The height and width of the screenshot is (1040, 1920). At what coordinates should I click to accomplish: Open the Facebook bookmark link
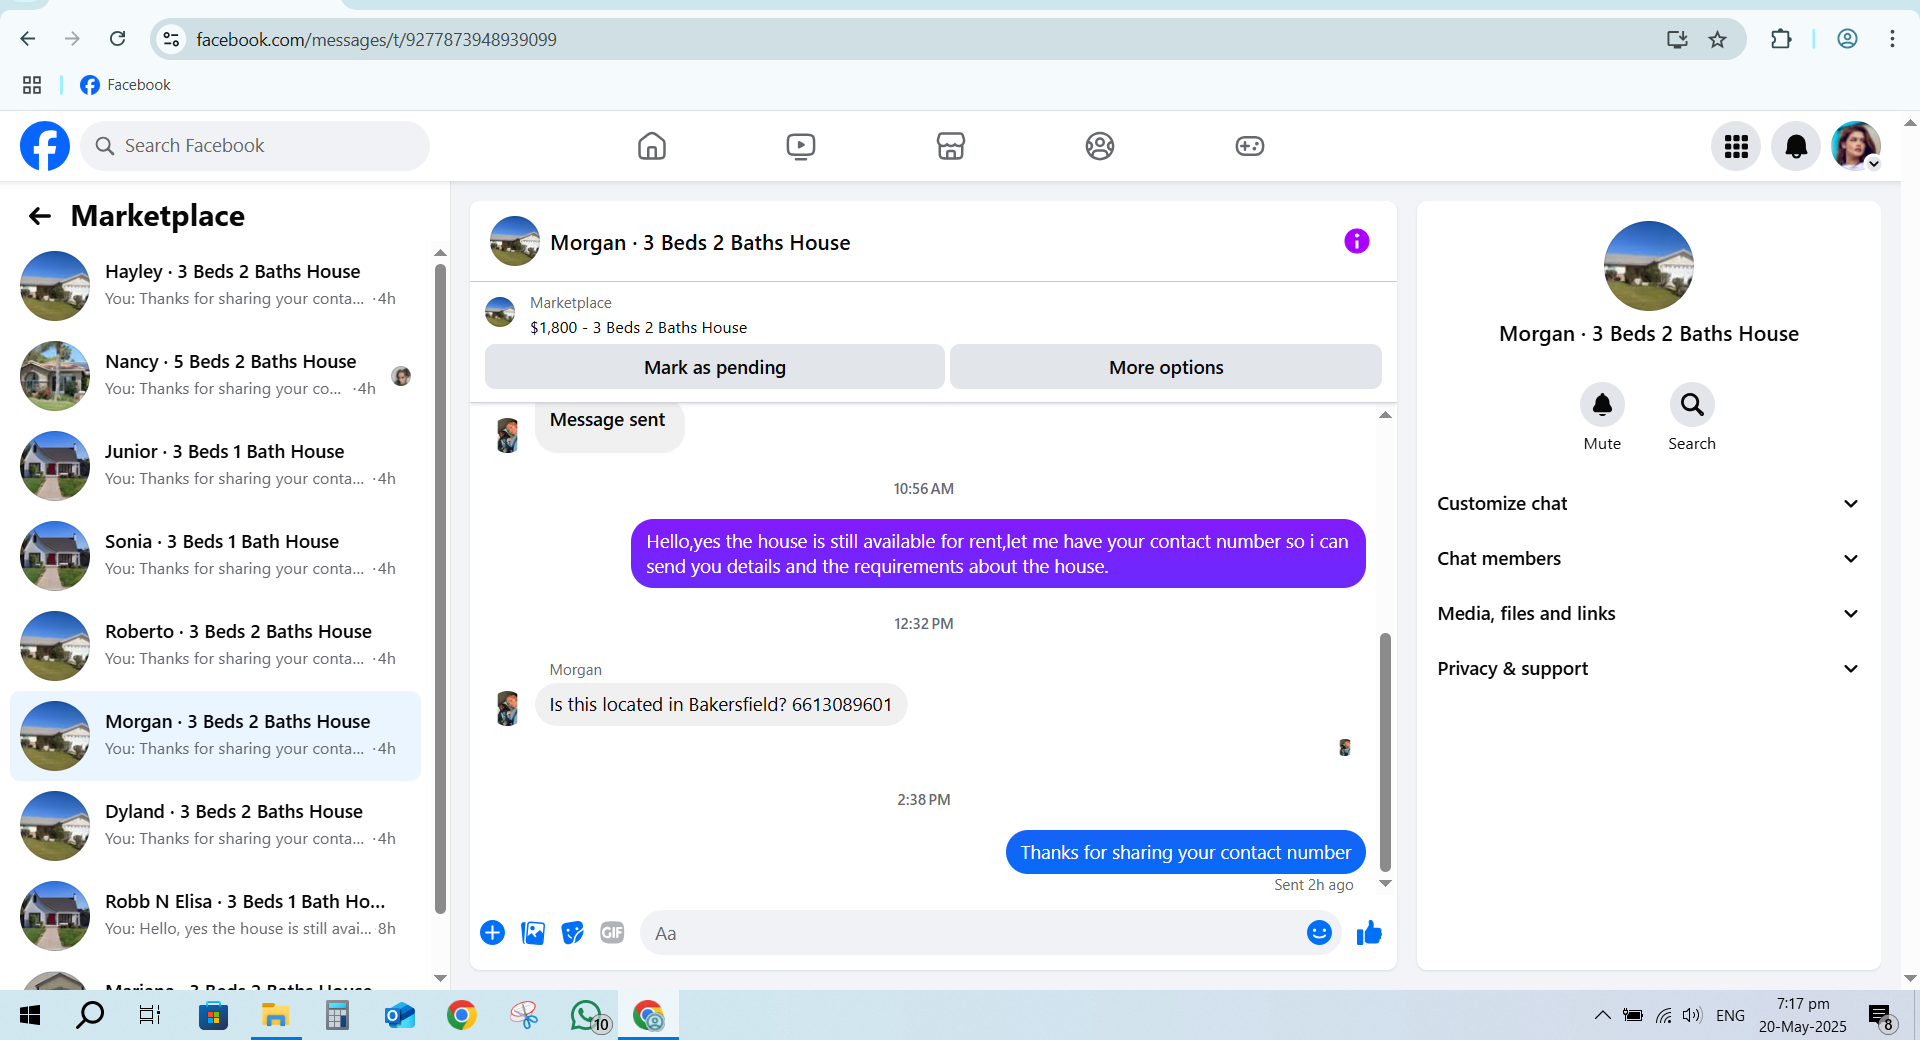pos(125,85)
